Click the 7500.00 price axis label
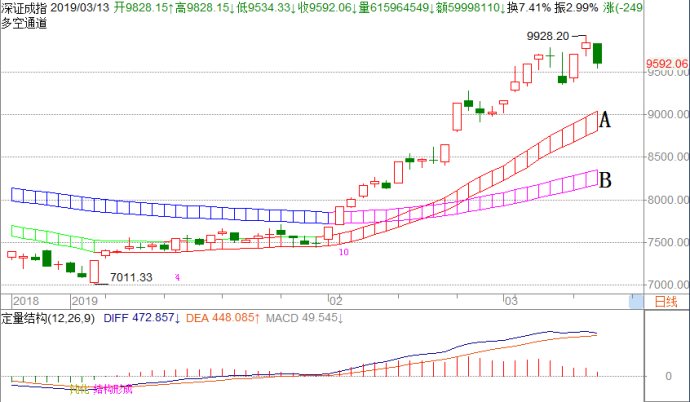690x402 pixels. (x=668, y=242)
